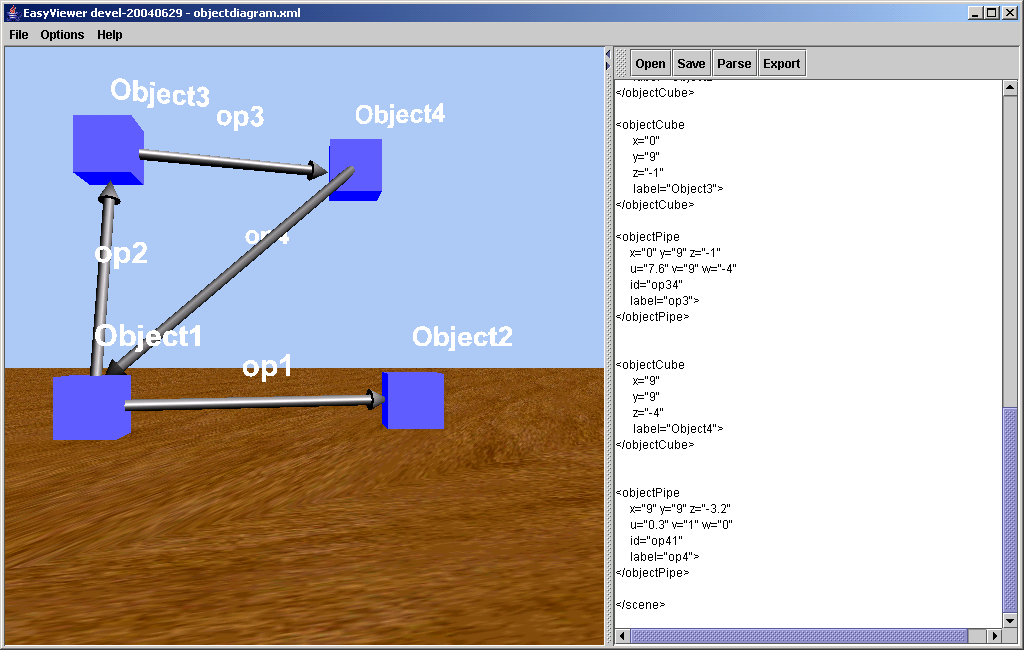Click the op2 pipe label
The width and height of the screenshot is (1024, 650).
121,253
